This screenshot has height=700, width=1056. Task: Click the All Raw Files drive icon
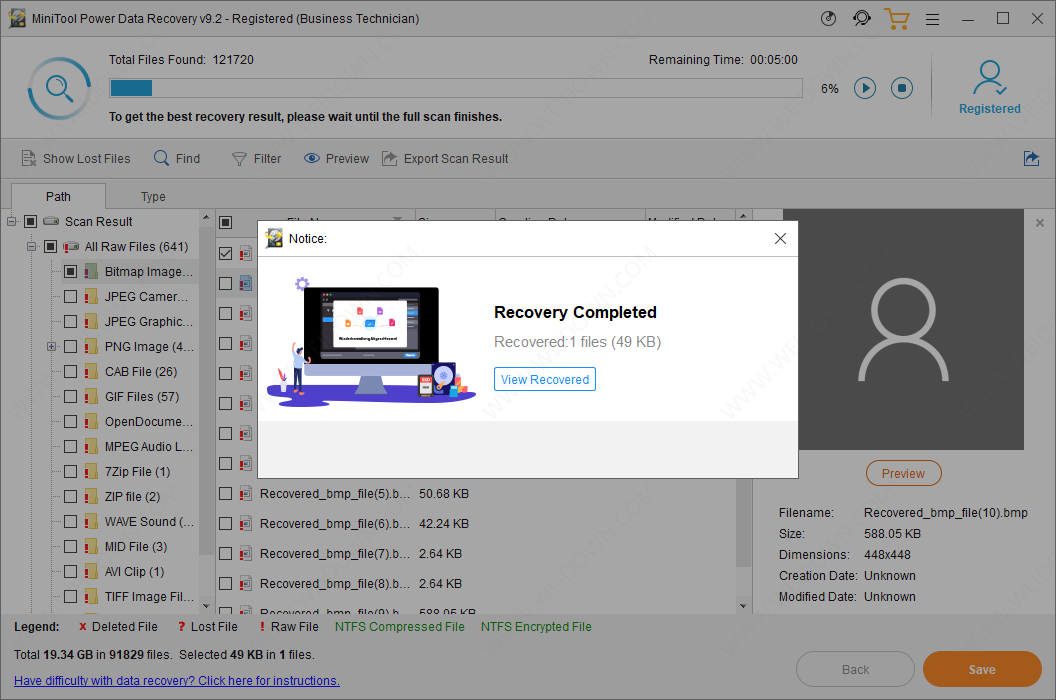[x=71, y=247]
